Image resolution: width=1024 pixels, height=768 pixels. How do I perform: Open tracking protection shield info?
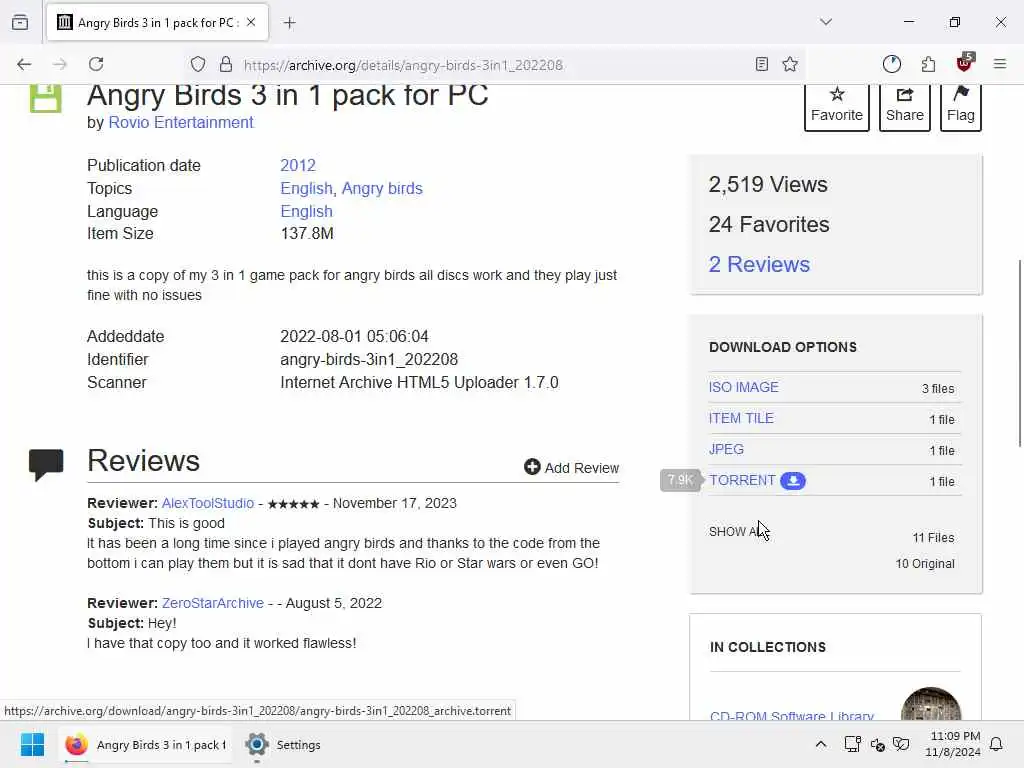pos(198,64)
